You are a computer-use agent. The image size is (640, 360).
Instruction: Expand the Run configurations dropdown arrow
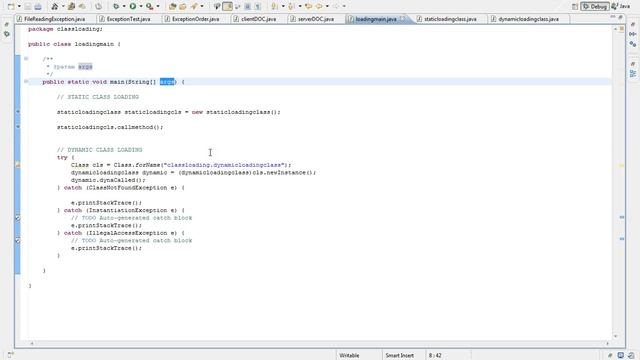tap(141, 6)
